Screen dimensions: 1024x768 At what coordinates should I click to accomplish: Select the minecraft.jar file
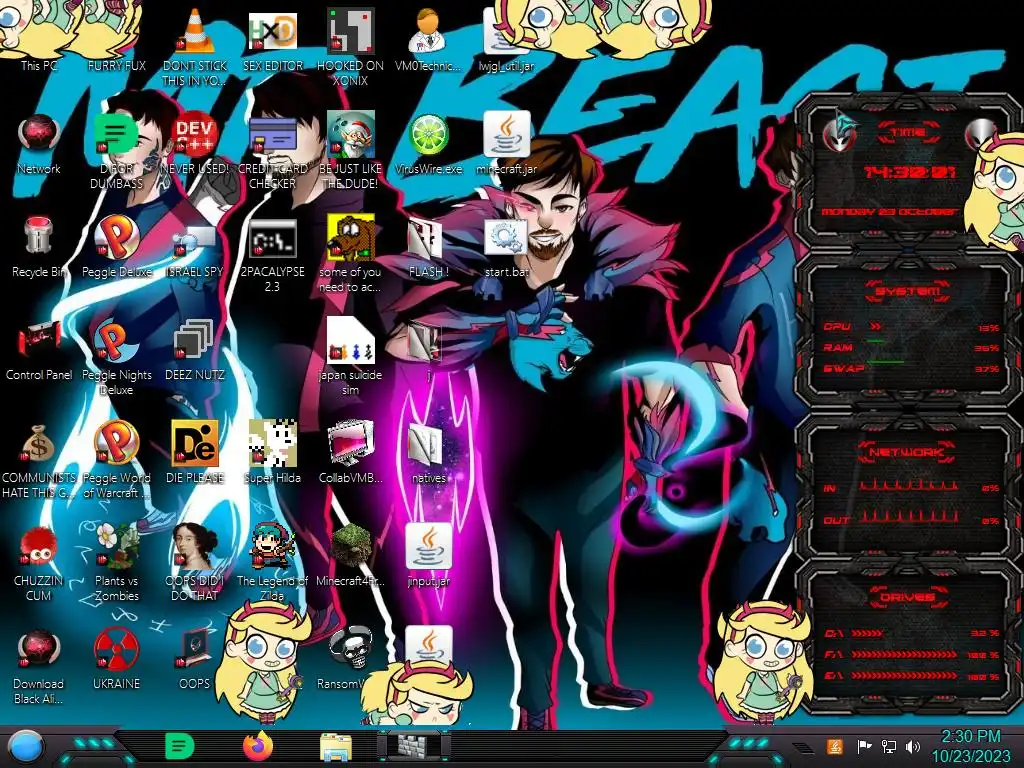pos(506,144)
